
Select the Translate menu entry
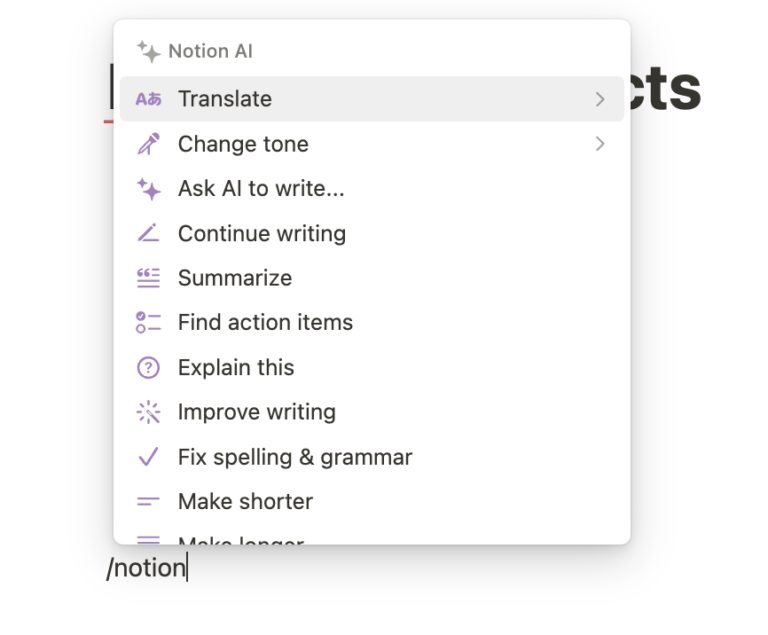tap(225, 99)
